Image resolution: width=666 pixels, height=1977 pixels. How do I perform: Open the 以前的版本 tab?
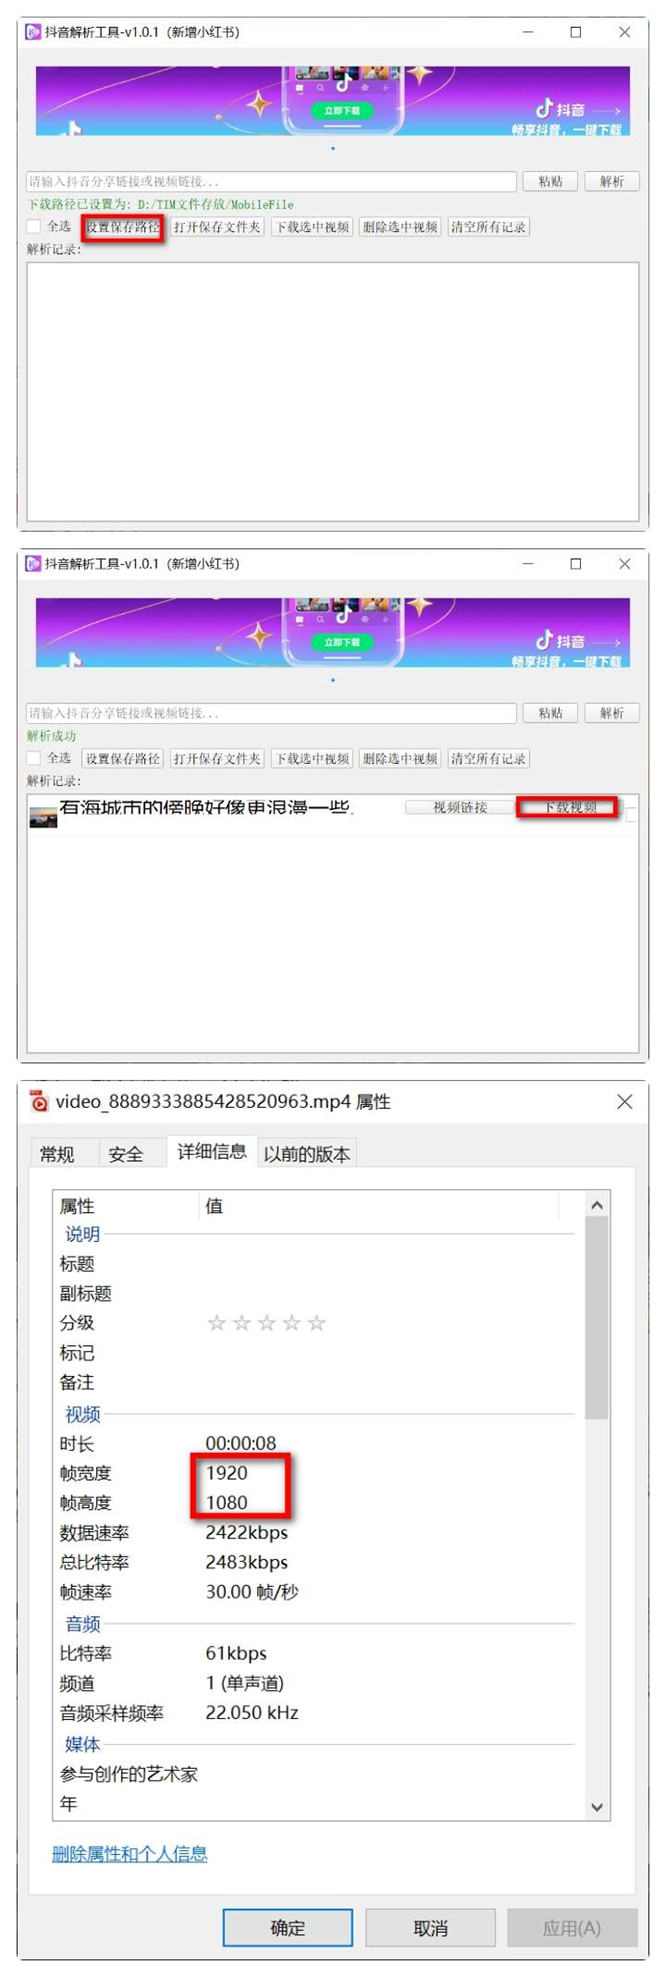[x=306, y=1154]
